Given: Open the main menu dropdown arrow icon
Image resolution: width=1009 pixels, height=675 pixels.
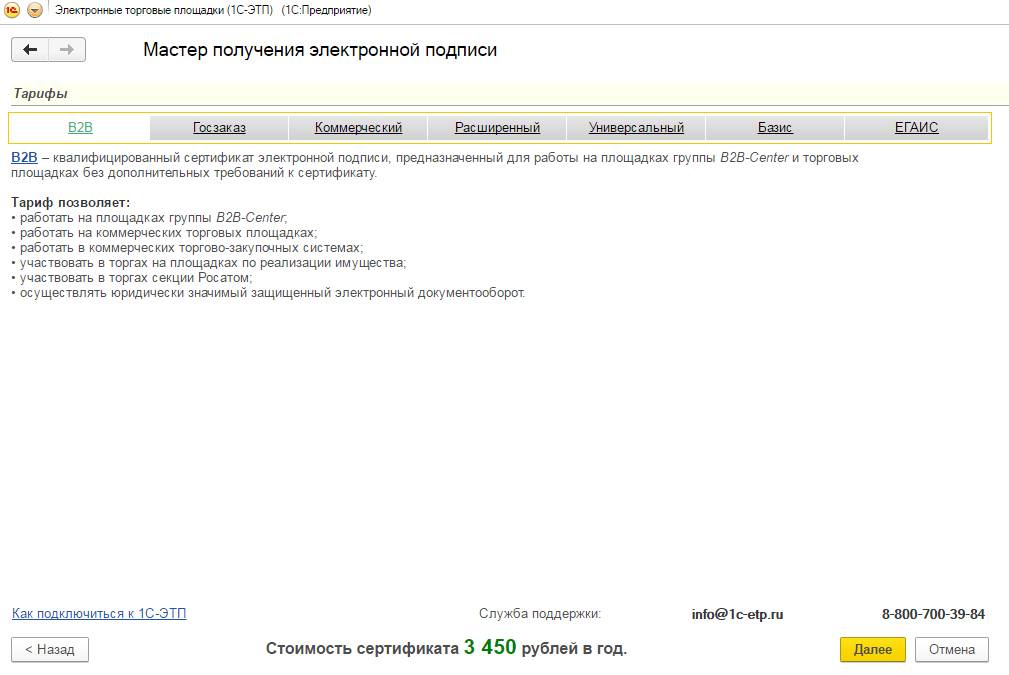Looking at the screenshot, I should (35, 10).
